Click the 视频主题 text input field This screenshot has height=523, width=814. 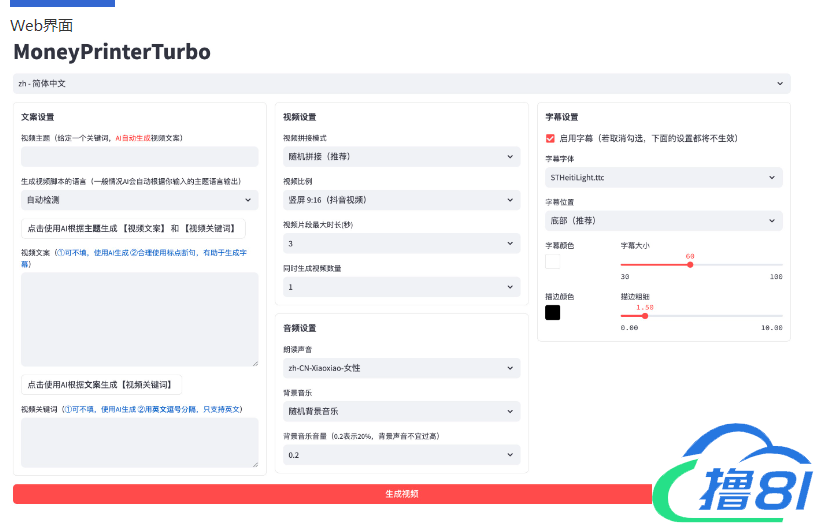point(139,157)
